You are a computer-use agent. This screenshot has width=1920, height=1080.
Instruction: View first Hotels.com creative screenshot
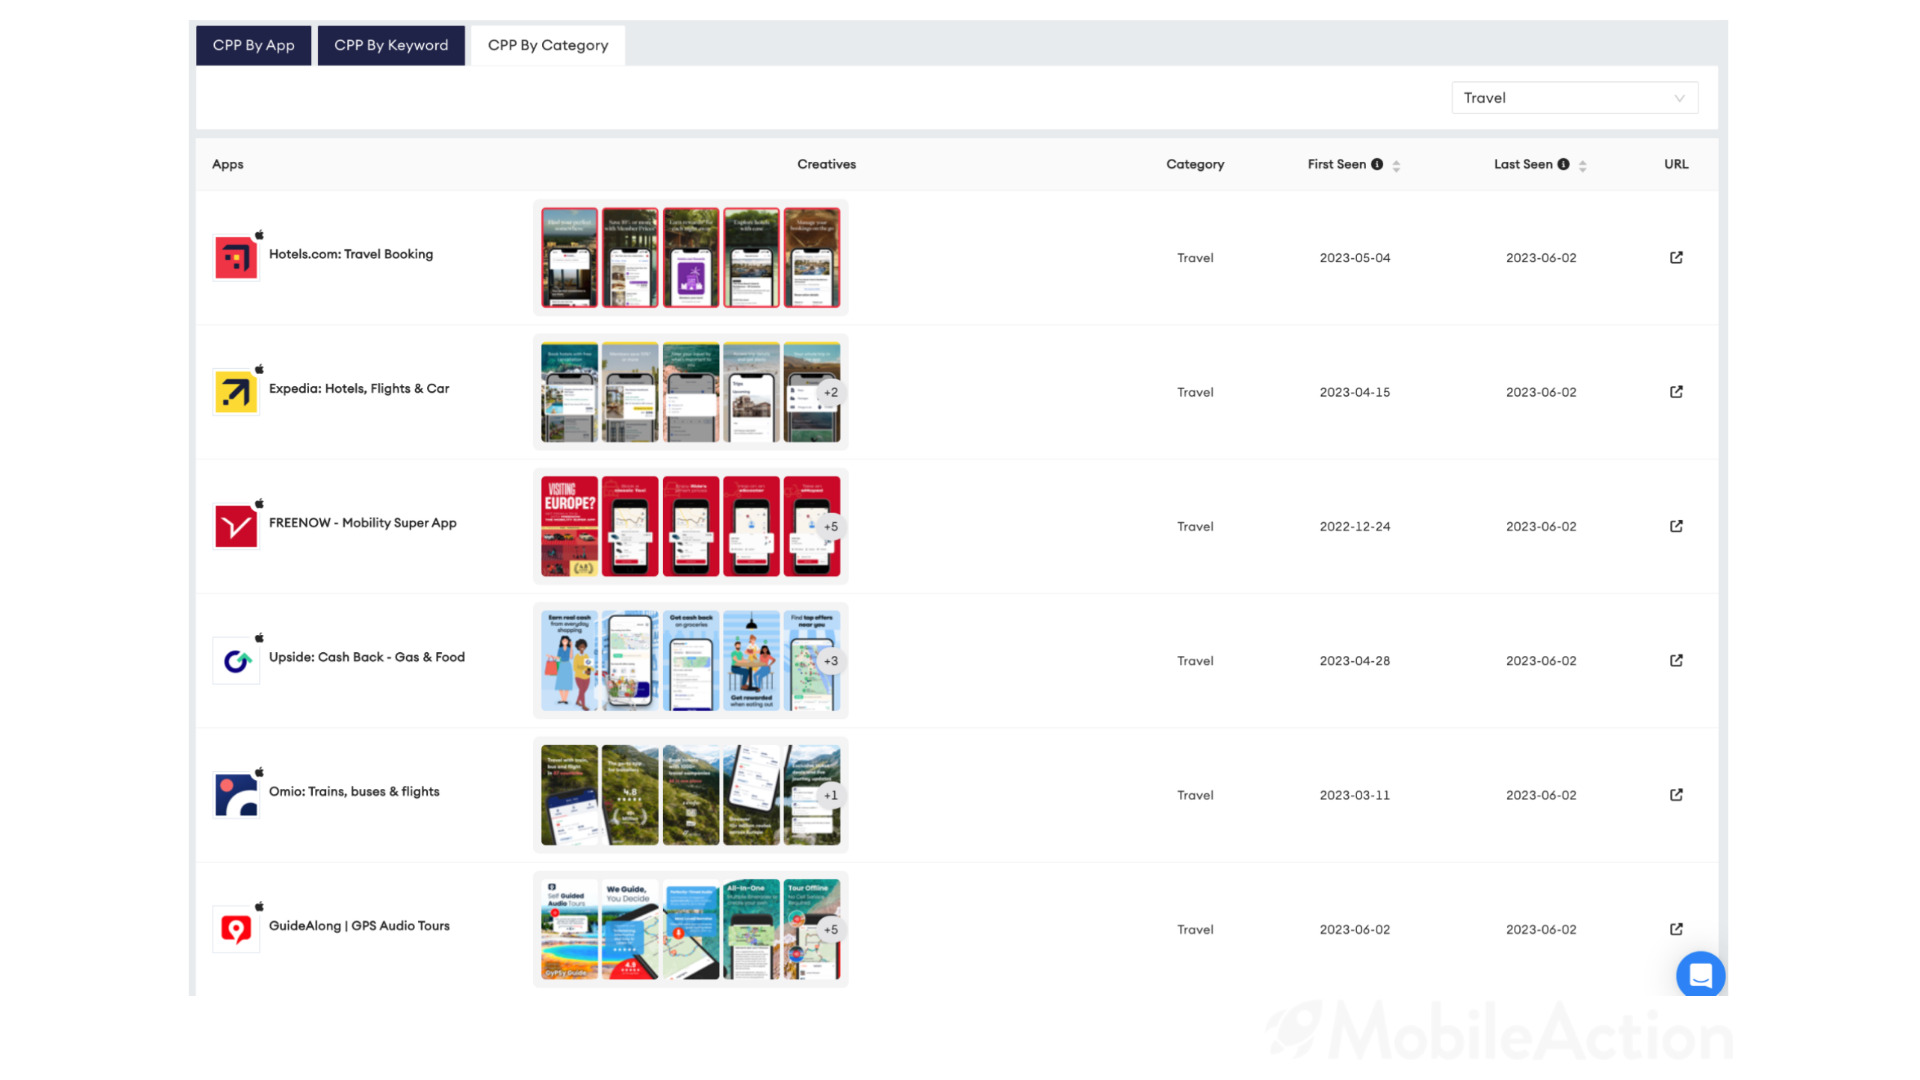click(x=569, y=258)
